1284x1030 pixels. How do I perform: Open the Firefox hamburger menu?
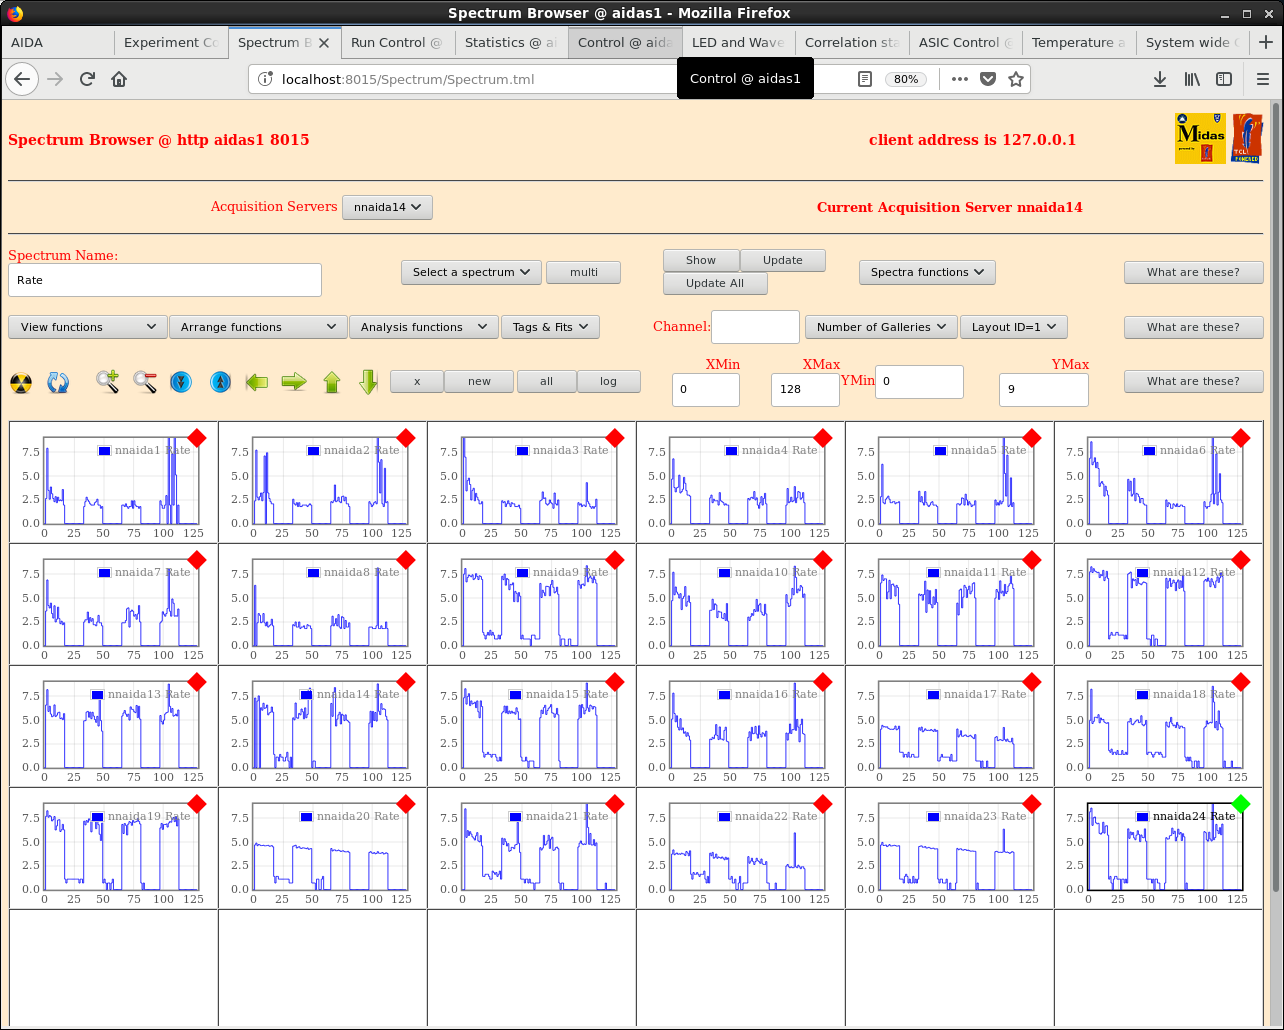click(x=1263, y=79)
